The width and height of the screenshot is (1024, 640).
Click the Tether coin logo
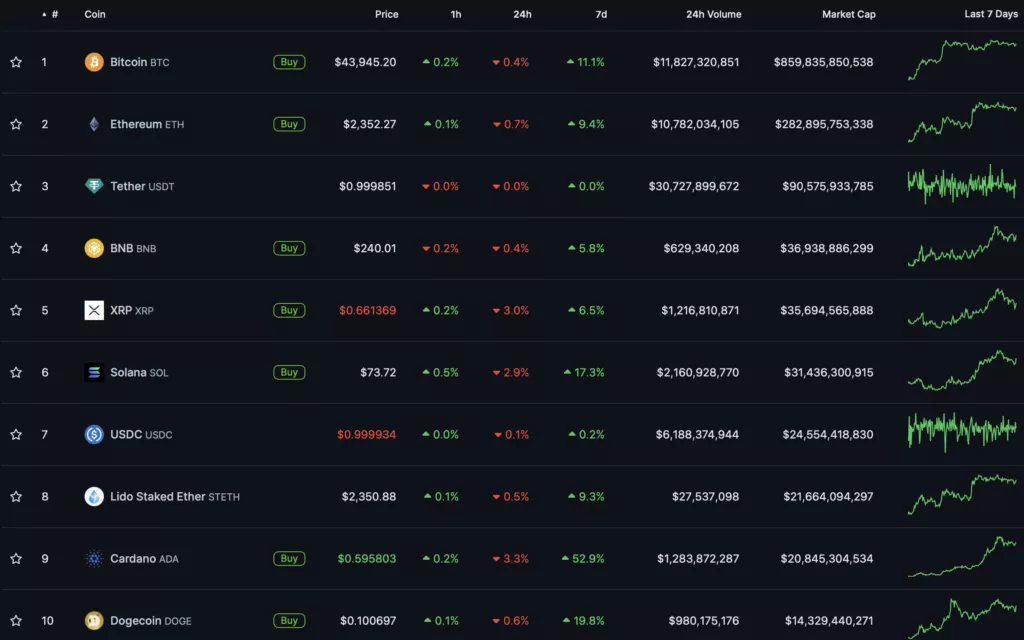(x=94, y=186)
